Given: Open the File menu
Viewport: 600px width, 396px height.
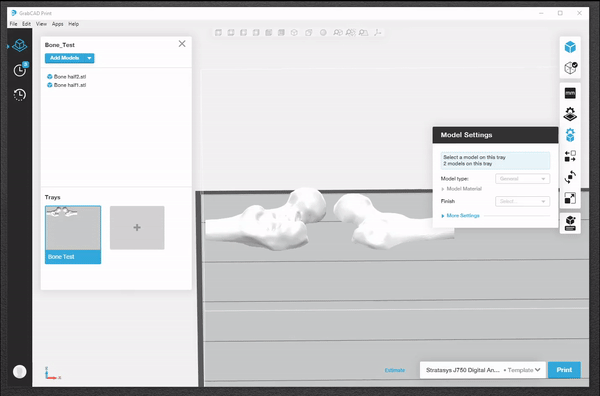Looking at the screenshot, I should point(13,24).
